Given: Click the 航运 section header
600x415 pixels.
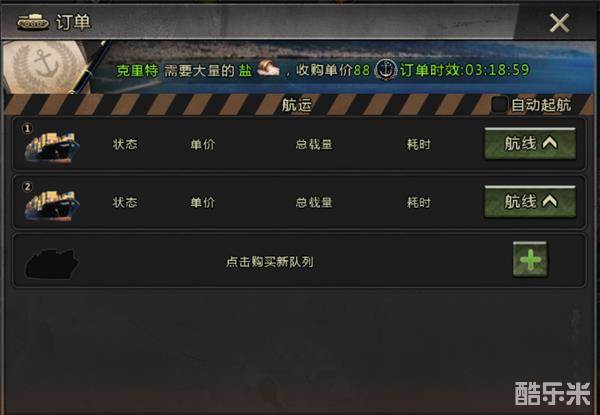Looking at the screenshot, I should pyautogui.click(x=296, y=105).
